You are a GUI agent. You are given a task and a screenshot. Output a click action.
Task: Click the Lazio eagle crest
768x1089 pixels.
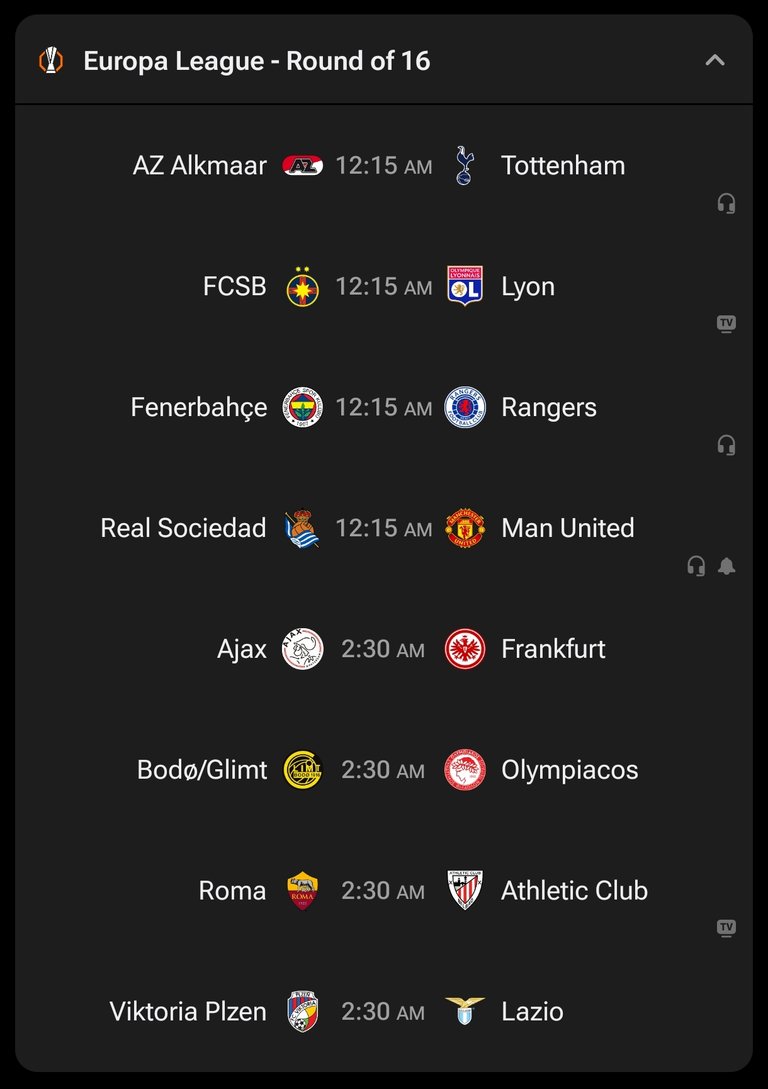pyautogui.click(x=465, y=1011)
